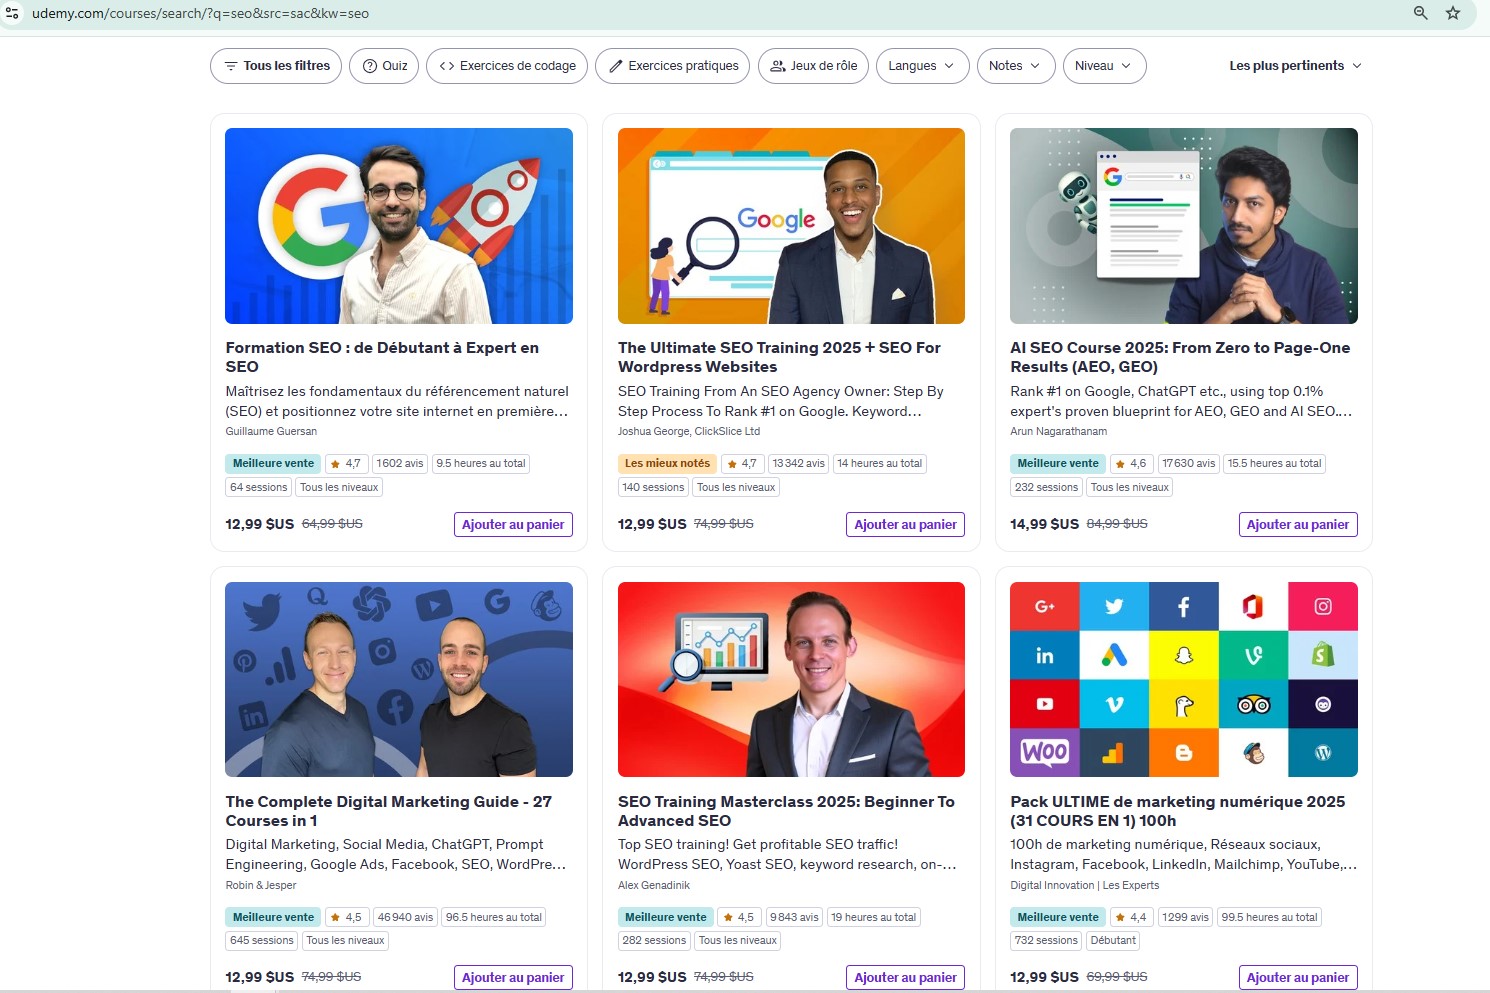
Task: Click the 14,99 $US price of AI SEO Course
Action: tap(1044, 524)
